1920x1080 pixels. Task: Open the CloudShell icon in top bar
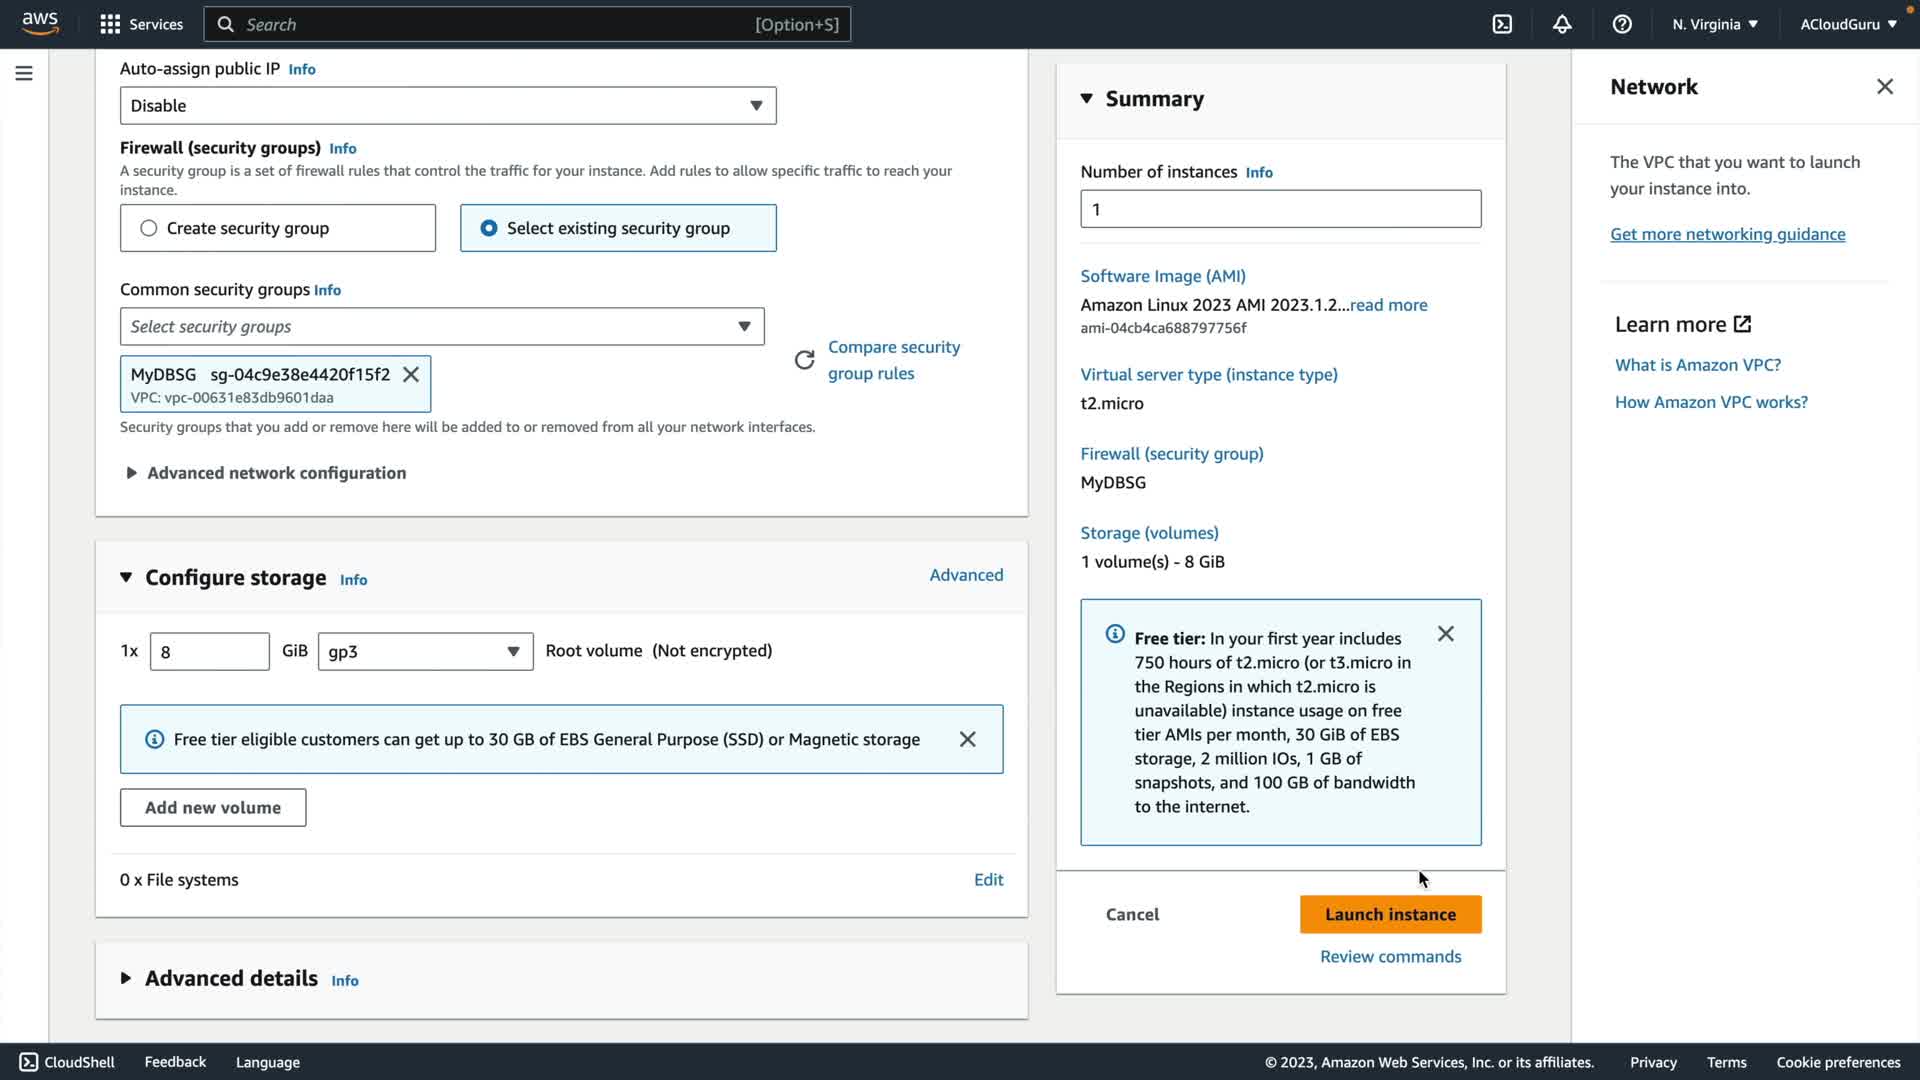click(1502, 24)
